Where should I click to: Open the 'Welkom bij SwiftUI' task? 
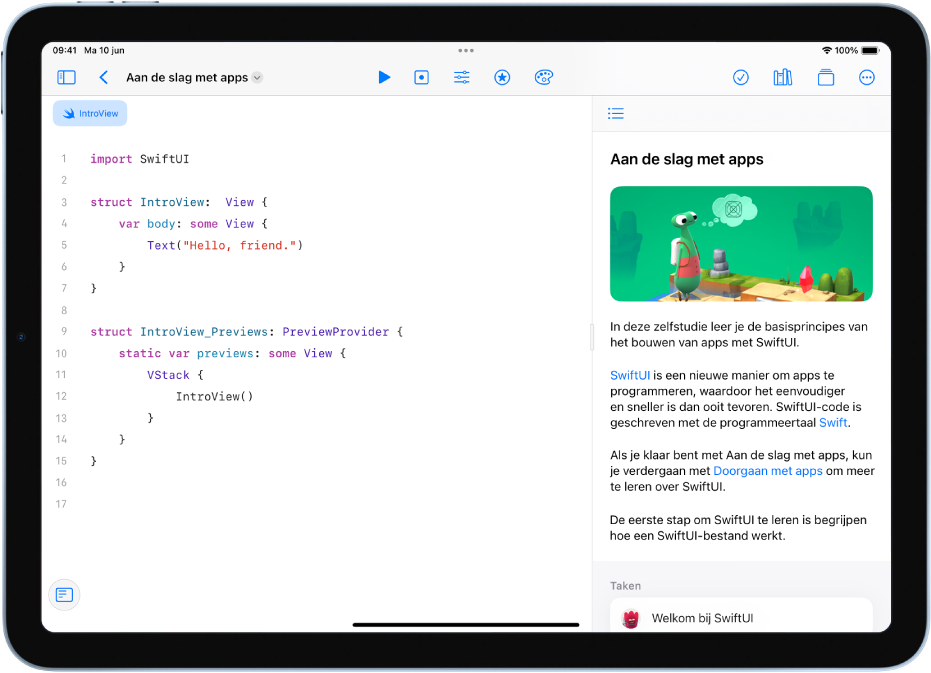coord(741,617)
